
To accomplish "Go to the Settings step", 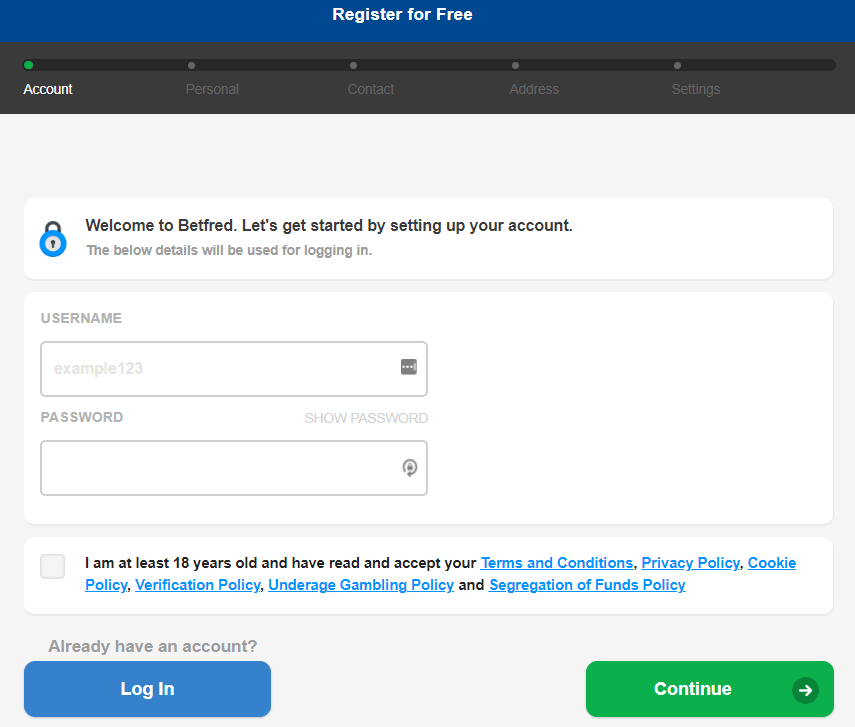I will [x=696, y=89].
